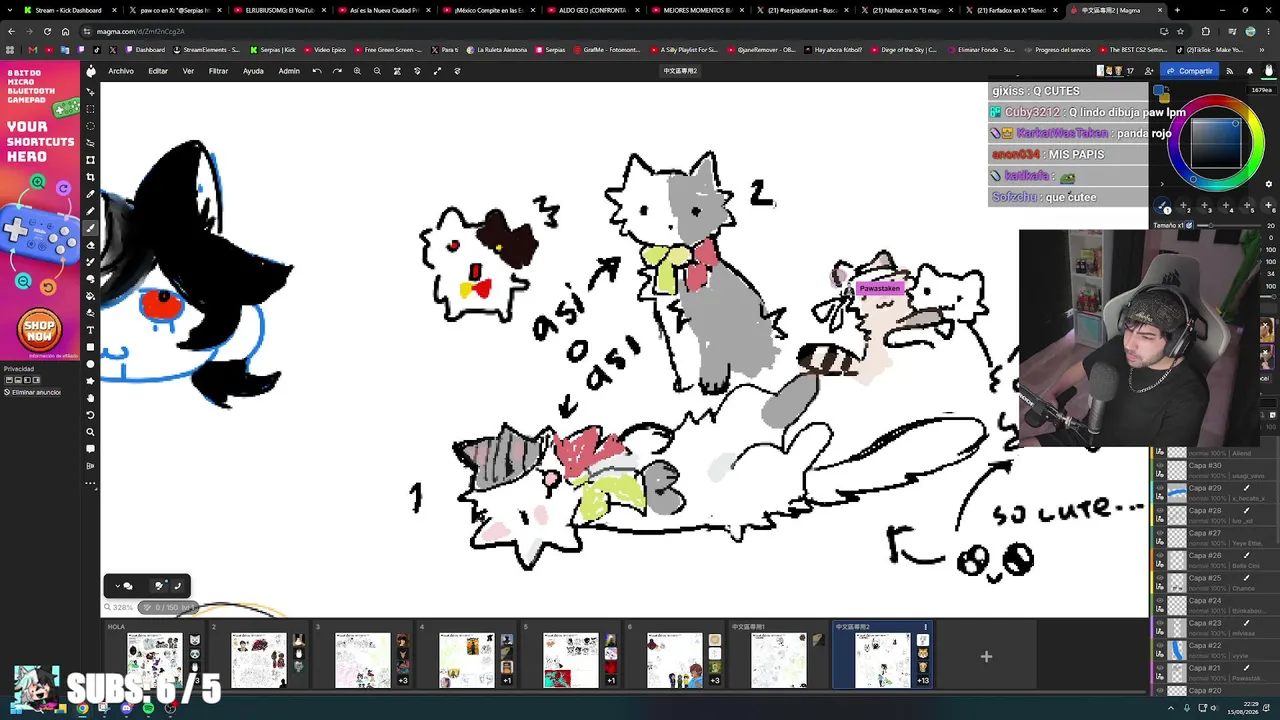Click the redo arrow in top bar
The image size is (1280, 720).
tap(337, 71)
